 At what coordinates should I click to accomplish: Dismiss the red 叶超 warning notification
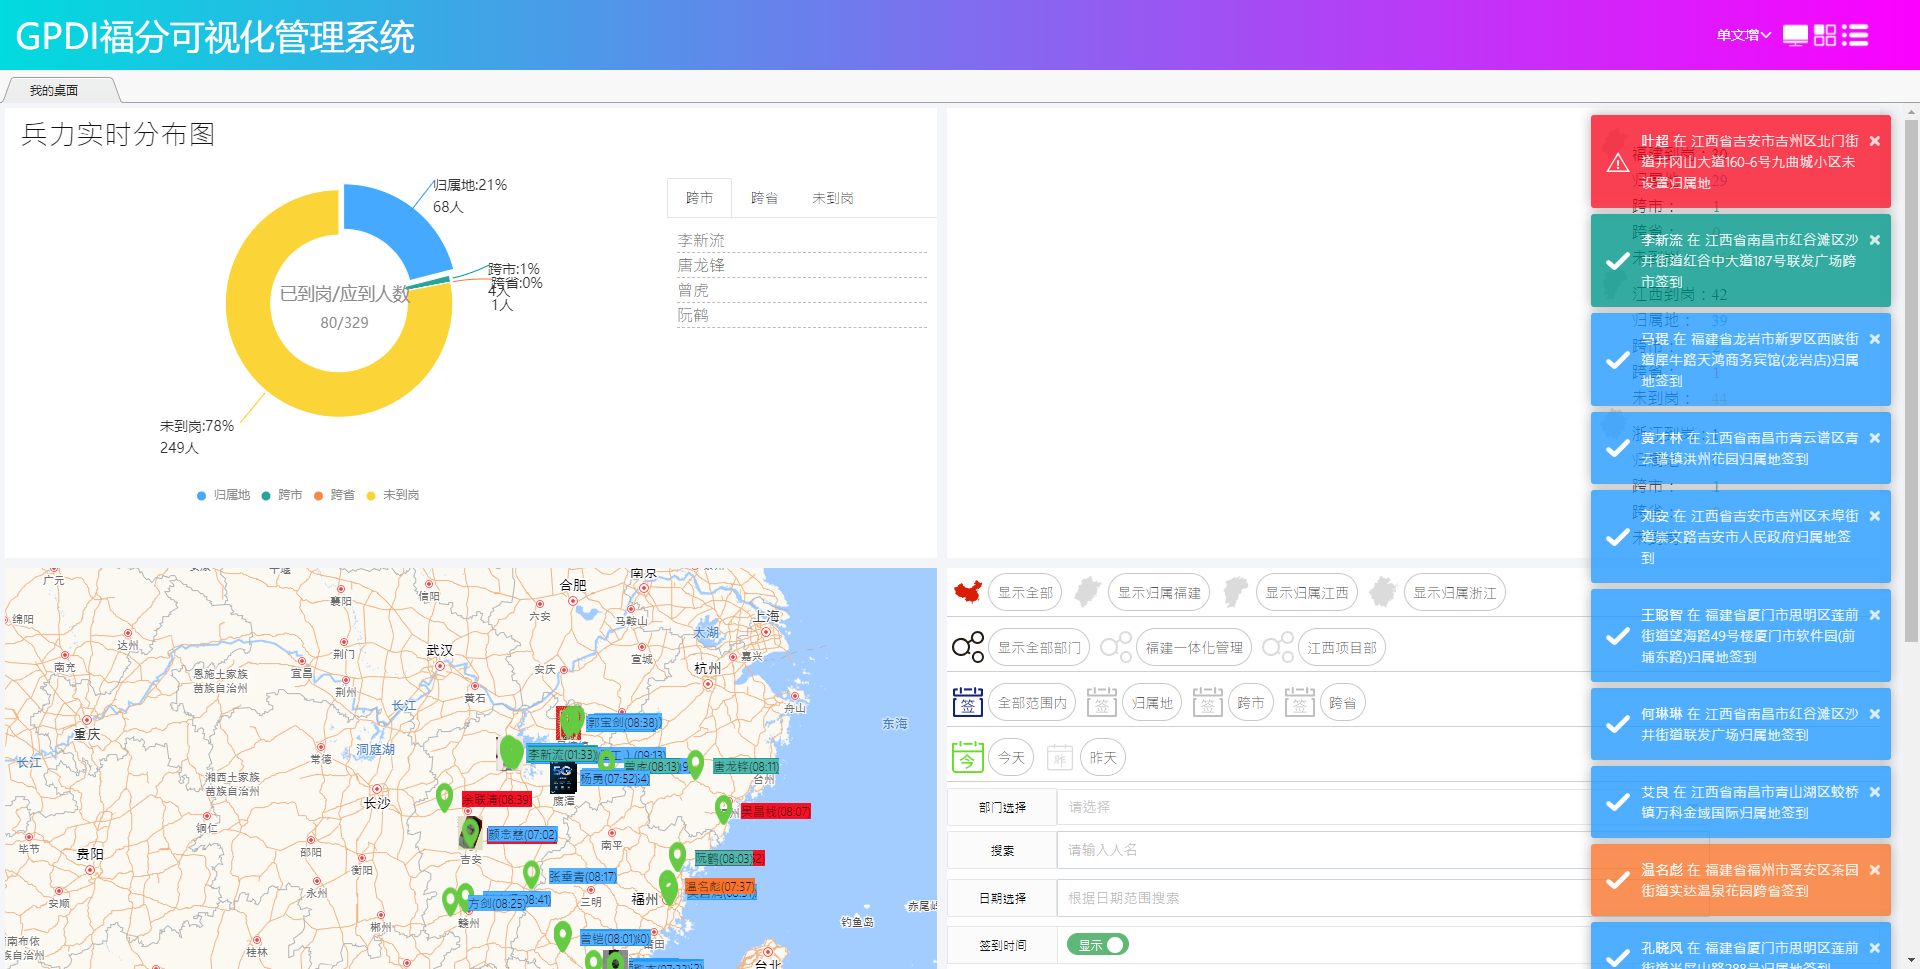pyautogui.click(x=1874, y=141)
